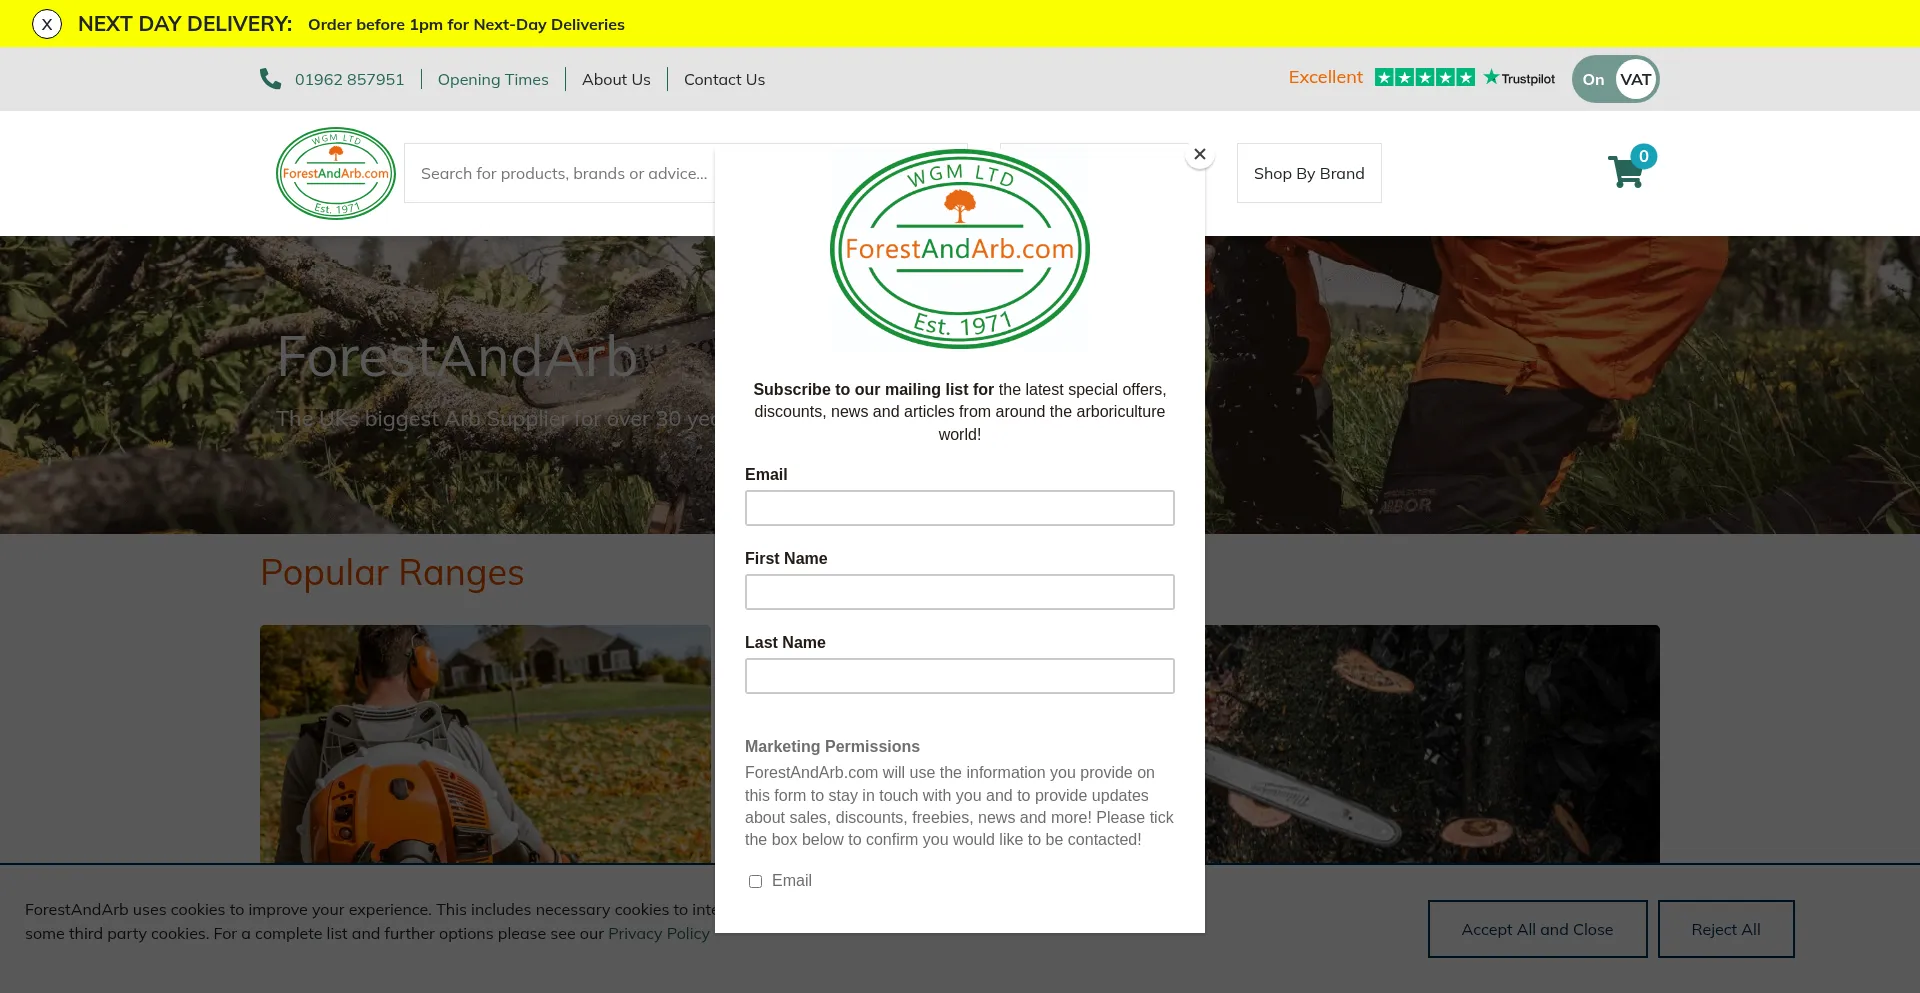Tick the Email marketing permission checkbox
Image resolution: width=1920 pixels, height=993 pixels.
pyautogui.click(x=755, y=881)
